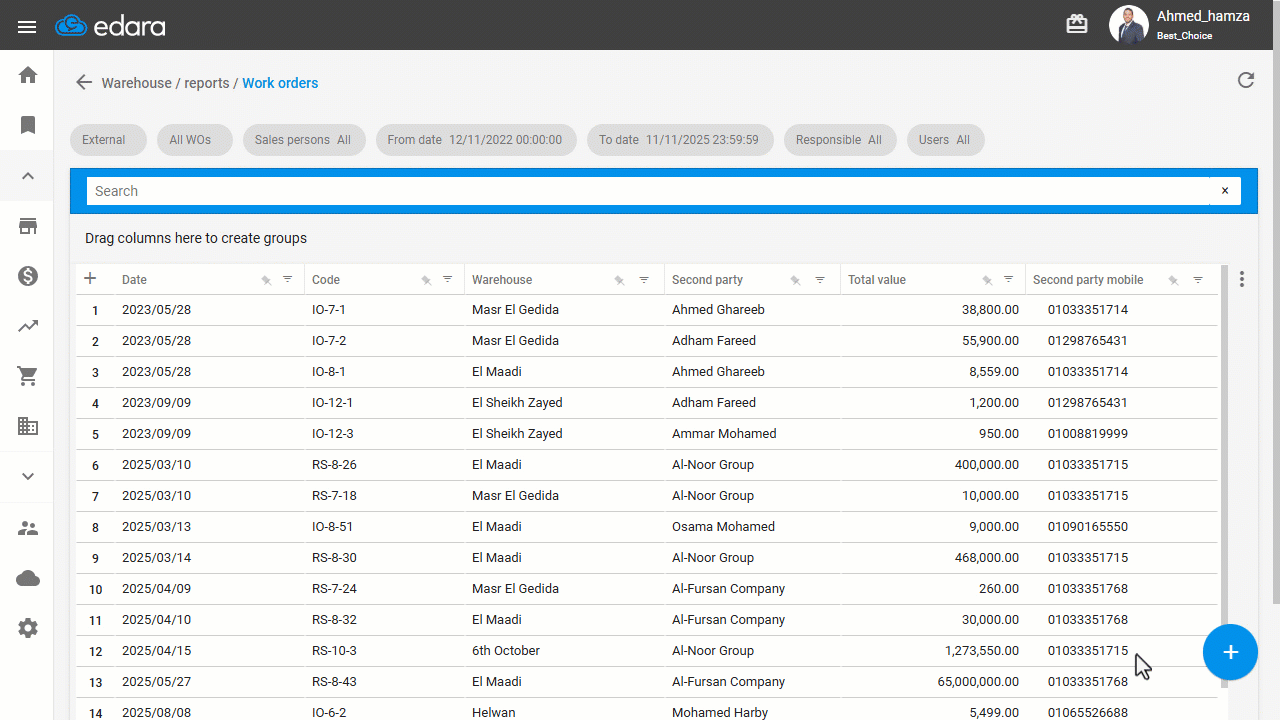Open the Second party mobile column filter
This screenshot has height=720, width=1280.
click(x=1198, y=280)
